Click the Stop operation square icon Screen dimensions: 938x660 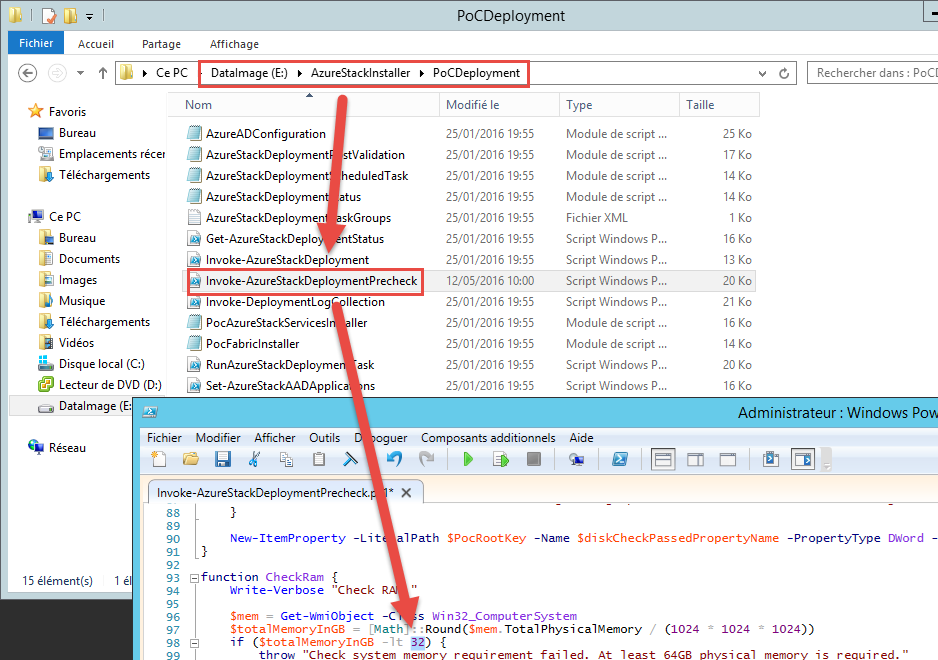(x=534, y=460)
